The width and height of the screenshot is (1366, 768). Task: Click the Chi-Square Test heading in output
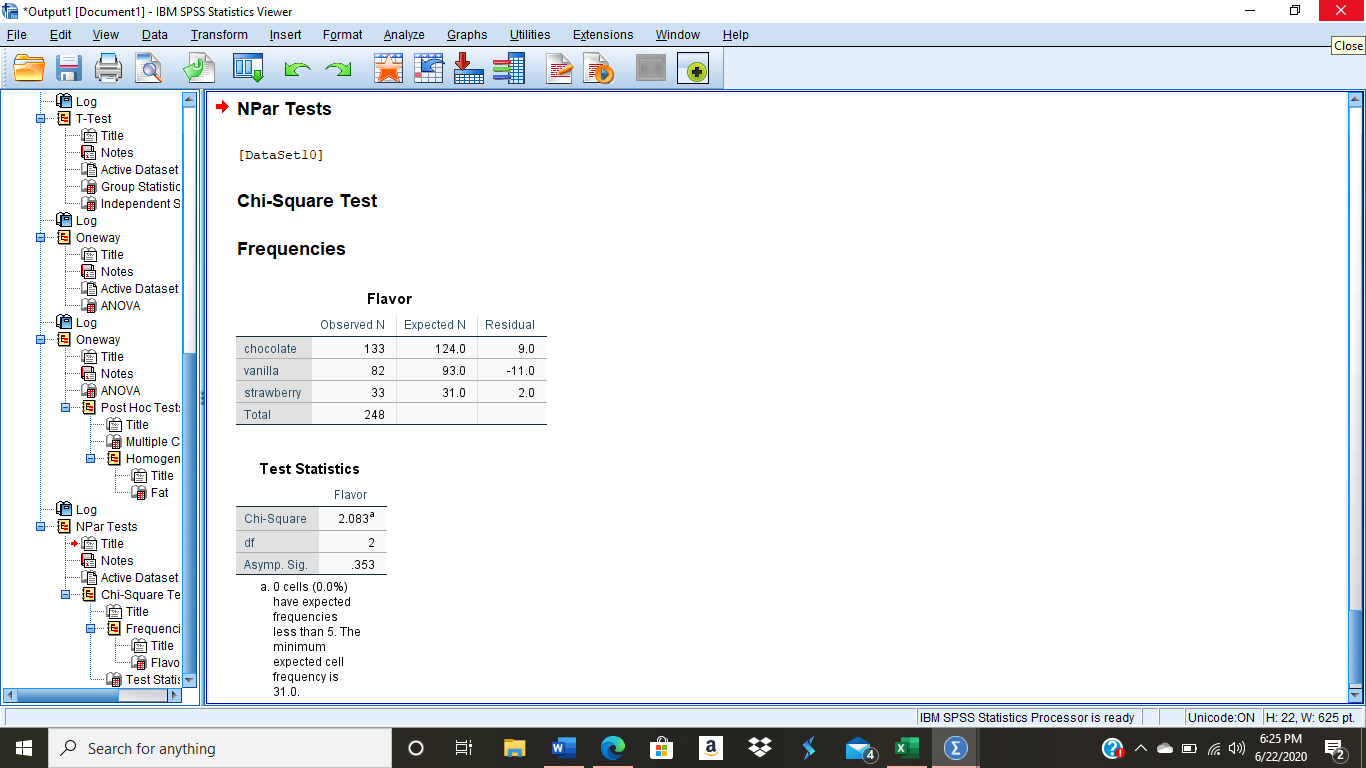307,201
